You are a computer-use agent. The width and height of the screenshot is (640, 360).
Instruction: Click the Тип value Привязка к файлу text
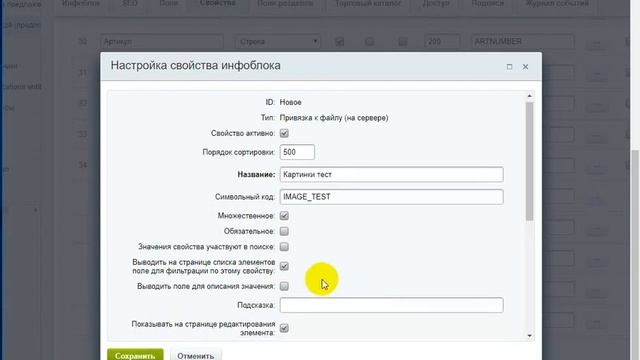point(334,118)
